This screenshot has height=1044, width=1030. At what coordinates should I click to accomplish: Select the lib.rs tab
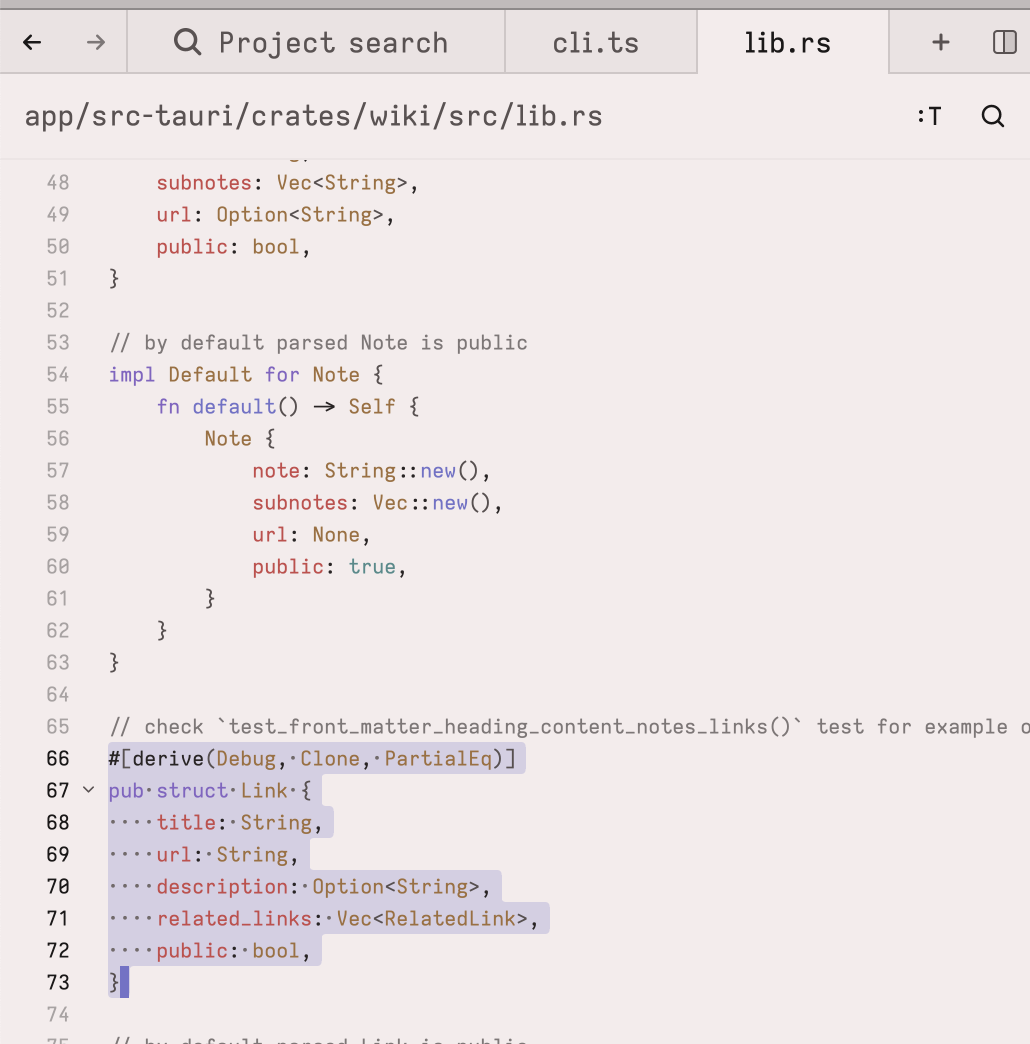pyautogui.click(x=792, y=43)
